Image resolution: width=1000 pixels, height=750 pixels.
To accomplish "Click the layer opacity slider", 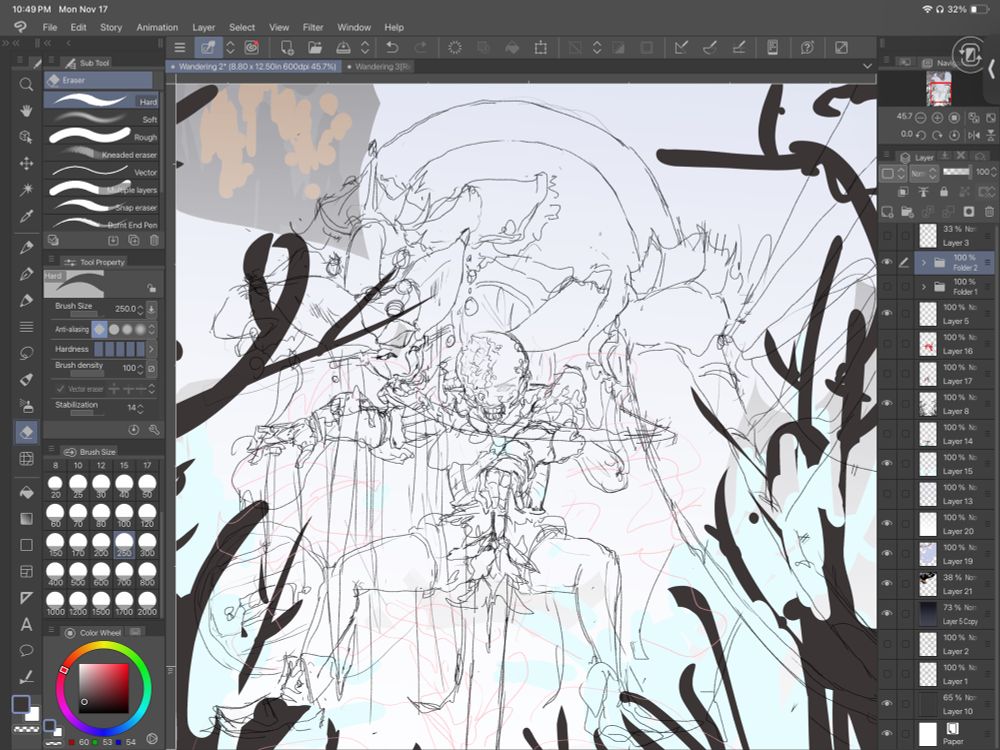I will [x=957, y=172].
